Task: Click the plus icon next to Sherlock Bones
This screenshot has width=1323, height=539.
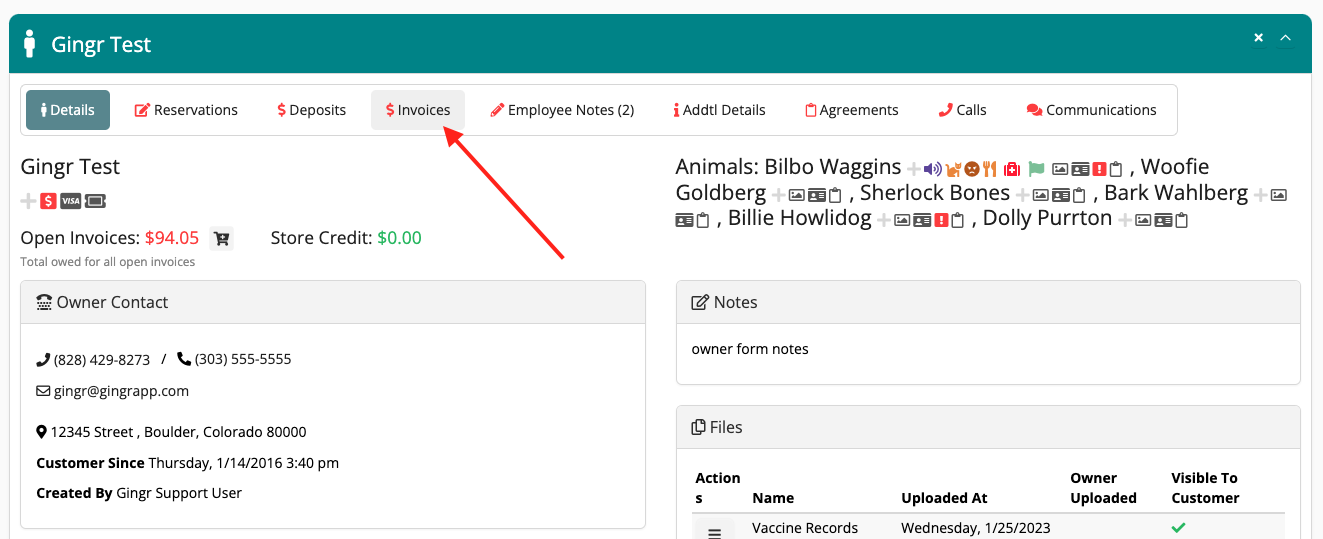Action: click(1023, 195)
